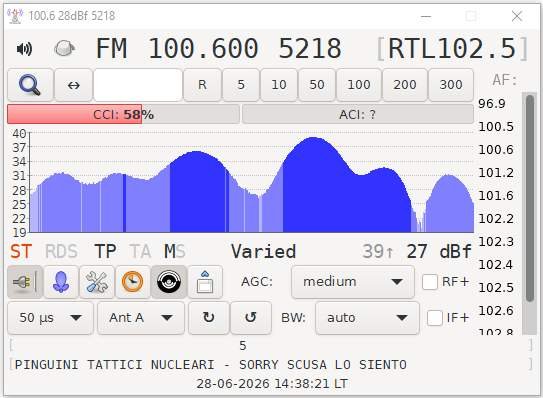Image resolution: width=543 pixels, height=398 pixels.
Task: Select the 100 step button
Action: [x=359, y=85]
